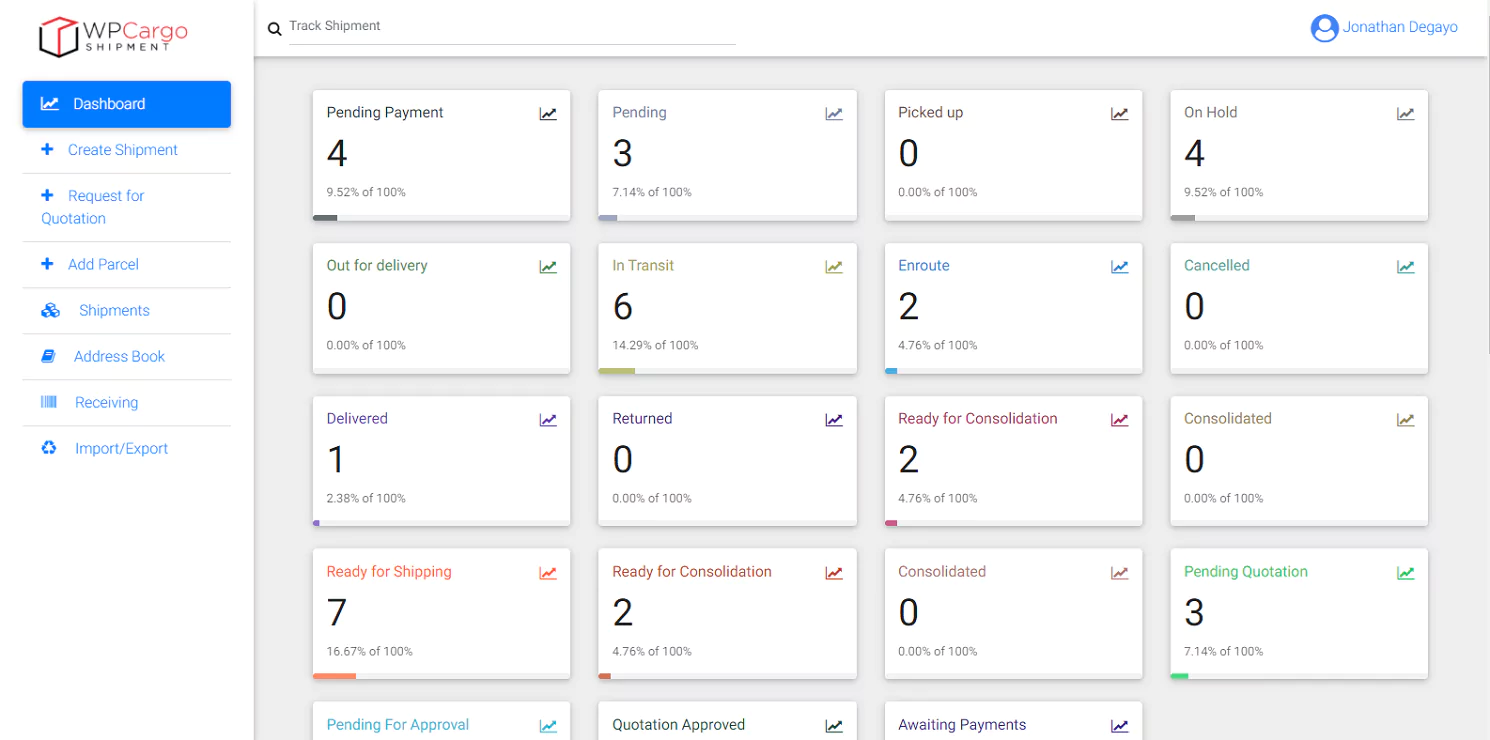Click the chart icon on Delivered card
This screenshot has height=740, width=1490.
coord(548,420)
